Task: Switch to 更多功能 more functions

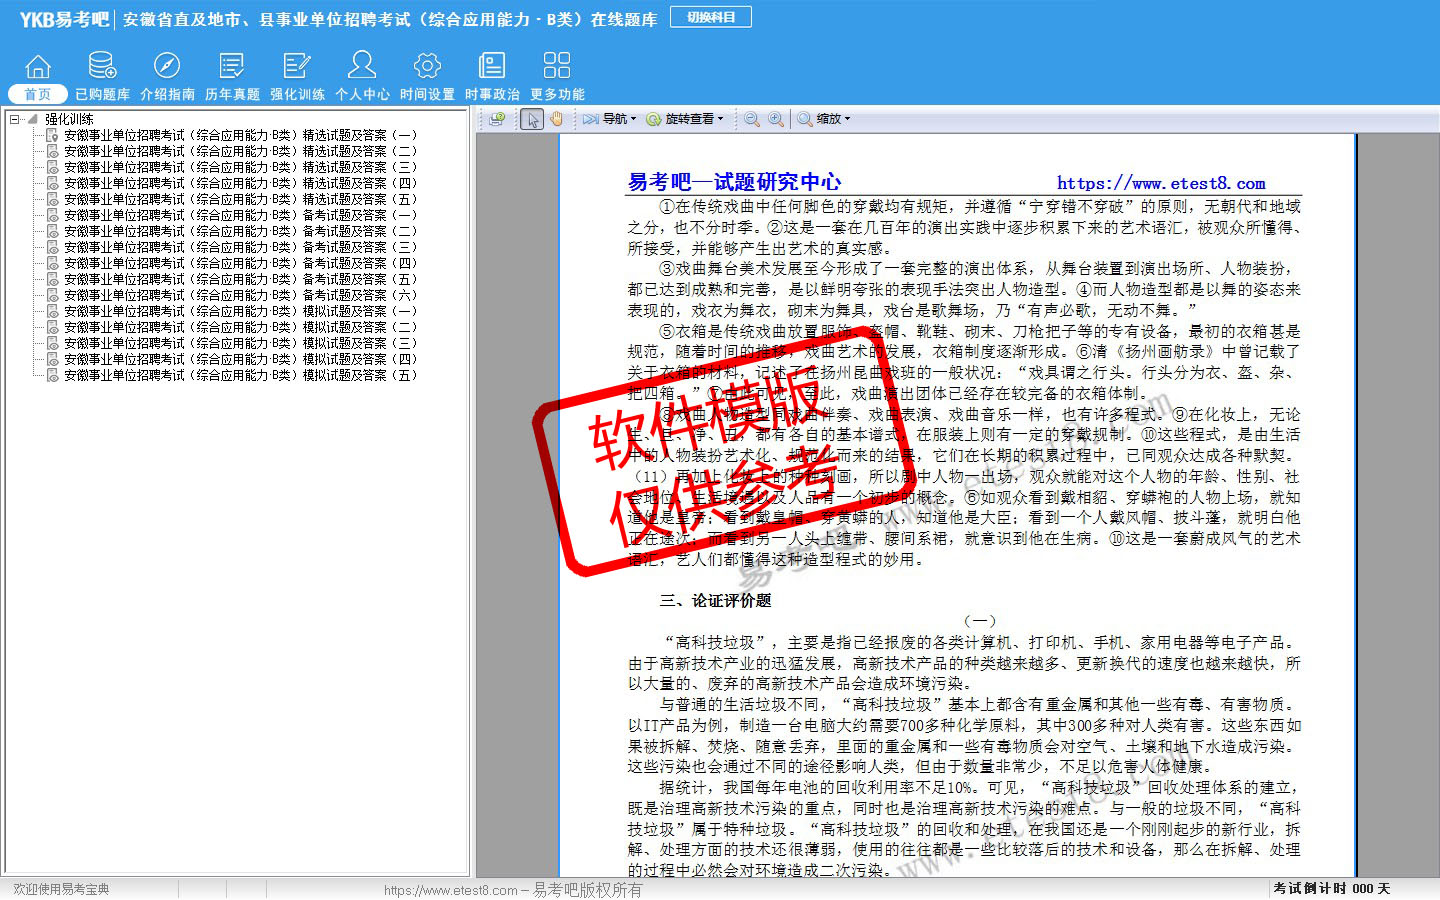Action: click(557, 75)
